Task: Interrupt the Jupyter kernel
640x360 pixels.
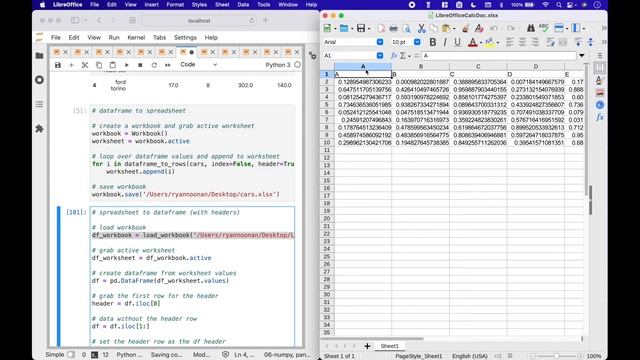Action: 140,65
